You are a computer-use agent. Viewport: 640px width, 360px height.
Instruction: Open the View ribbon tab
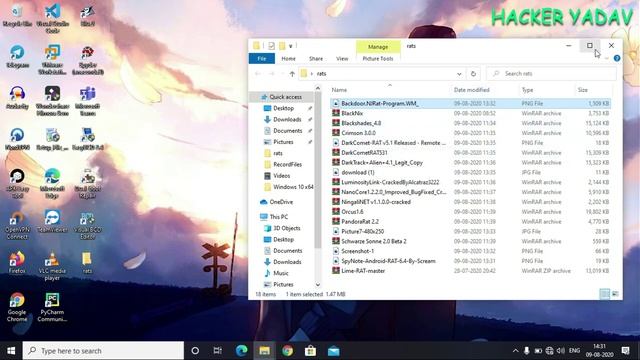pyautogui.click(x=342, y=58)
